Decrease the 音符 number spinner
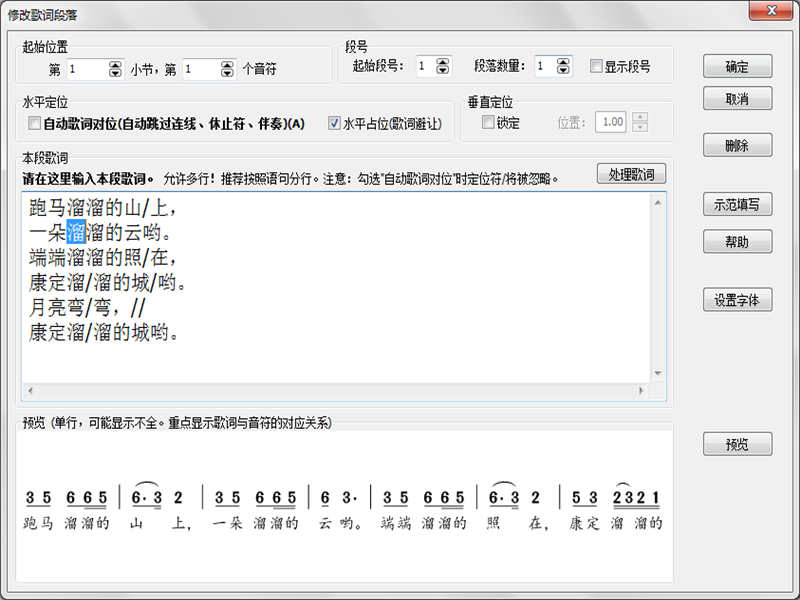800x600 pixels. [x=229, y=74]
